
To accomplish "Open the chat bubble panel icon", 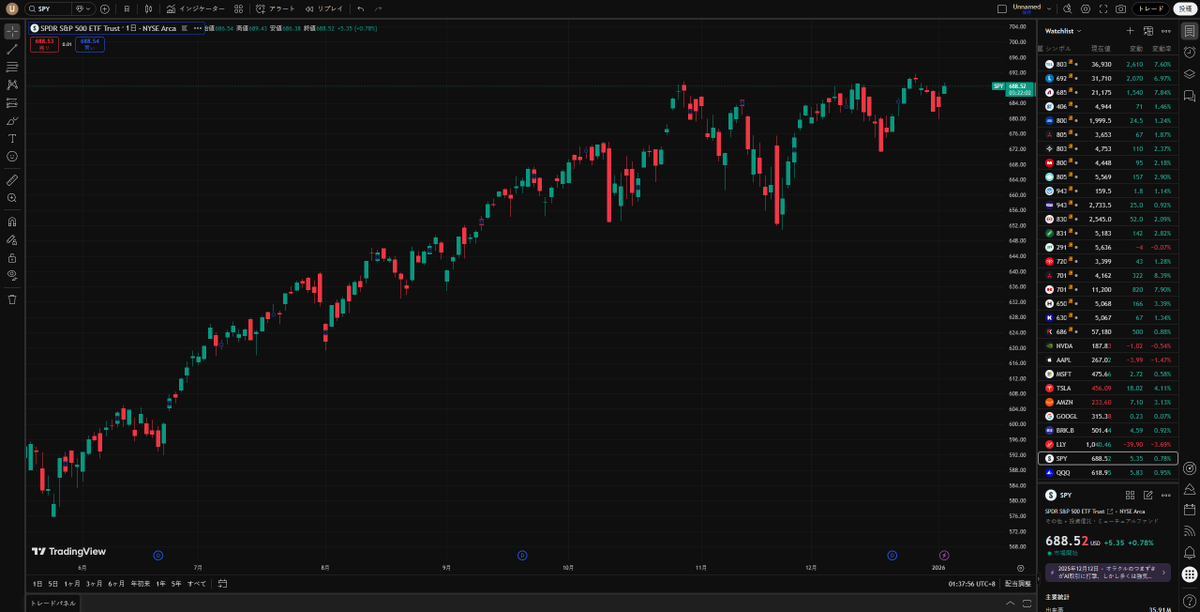I will click(1189, 96).
